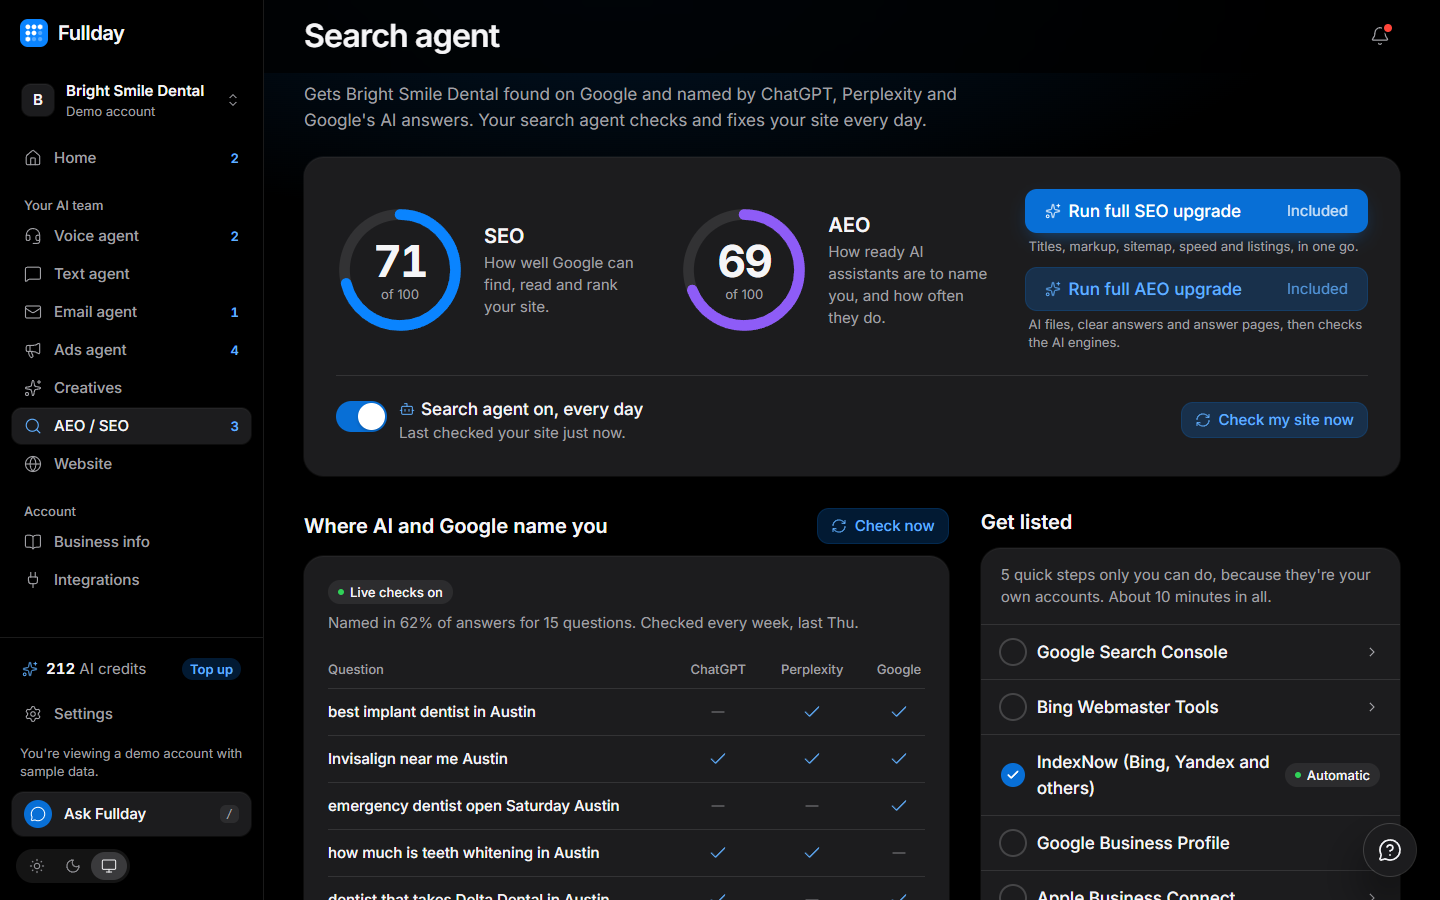Click the Live checks on badge
1440x900 pixels.
point(390,592)
